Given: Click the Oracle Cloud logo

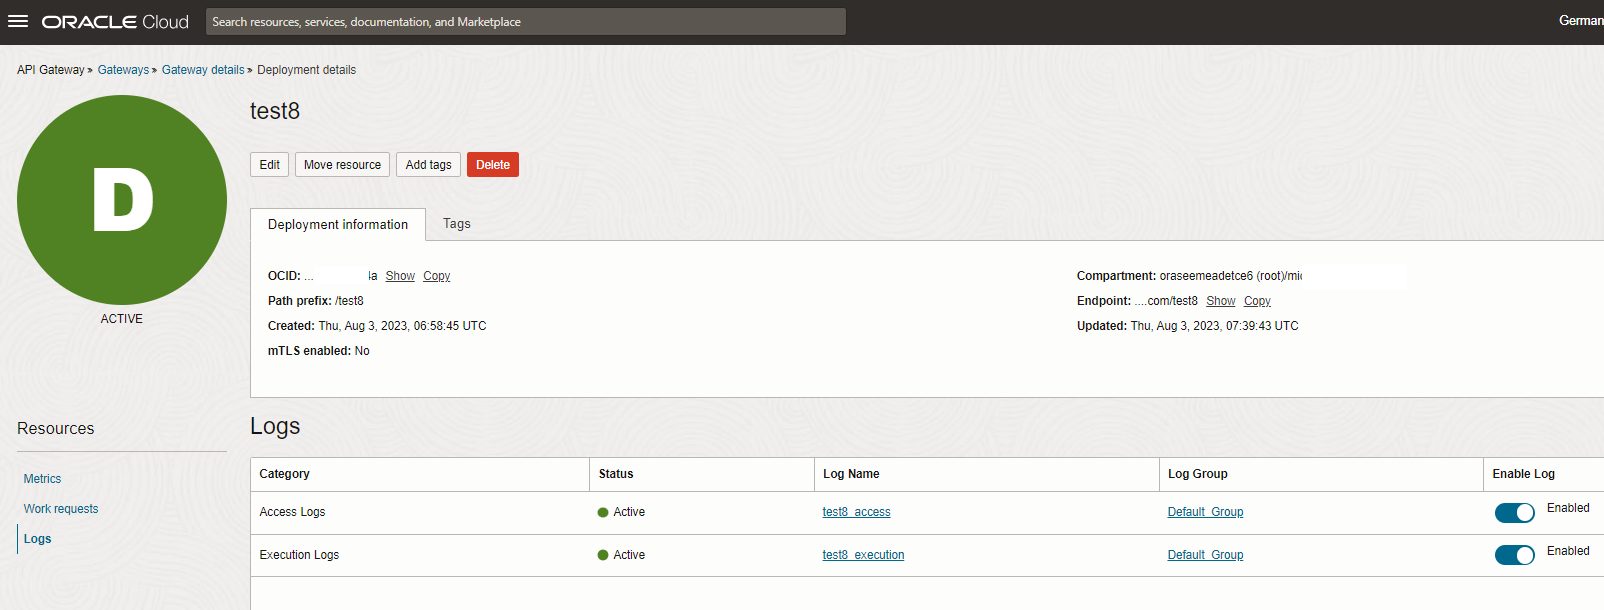Looking at the screenshot, I should [x=115, y=22].
